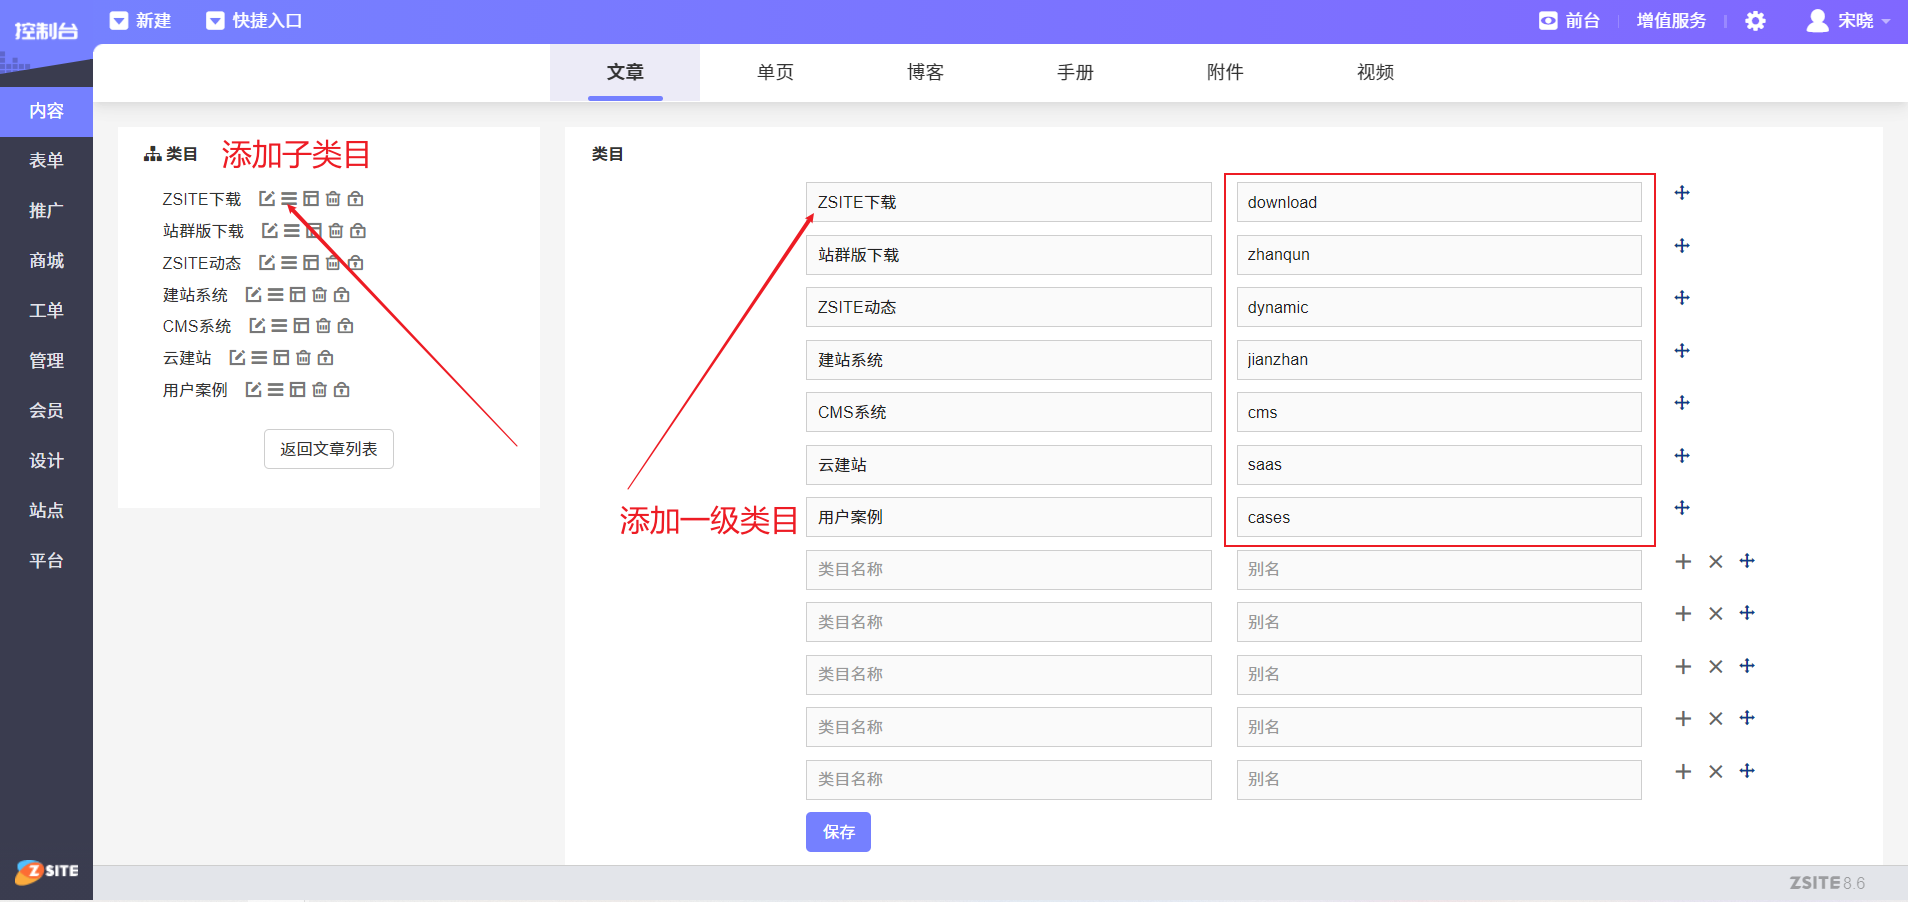Open the 增值服务 link
Screen dimensions: 1908x902
pyautogui.click(x=1671, y=21)
